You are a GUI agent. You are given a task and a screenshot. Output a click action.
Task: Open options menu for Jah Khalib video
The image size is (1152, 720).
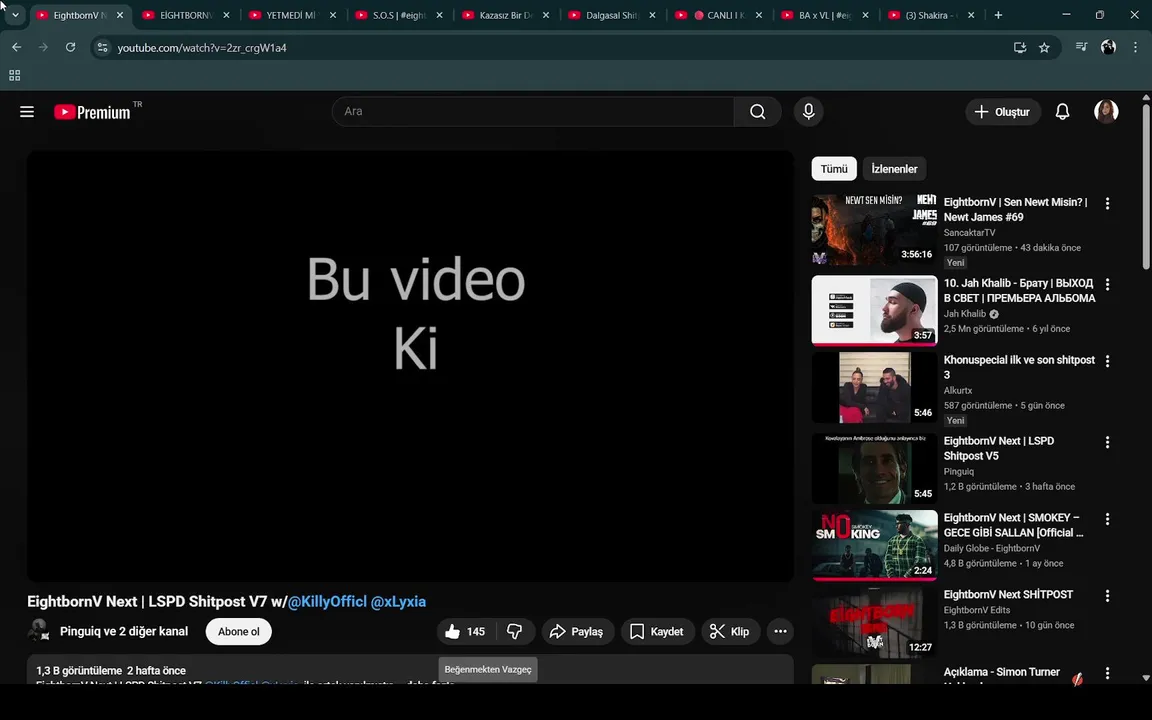tap(1107, 284)
